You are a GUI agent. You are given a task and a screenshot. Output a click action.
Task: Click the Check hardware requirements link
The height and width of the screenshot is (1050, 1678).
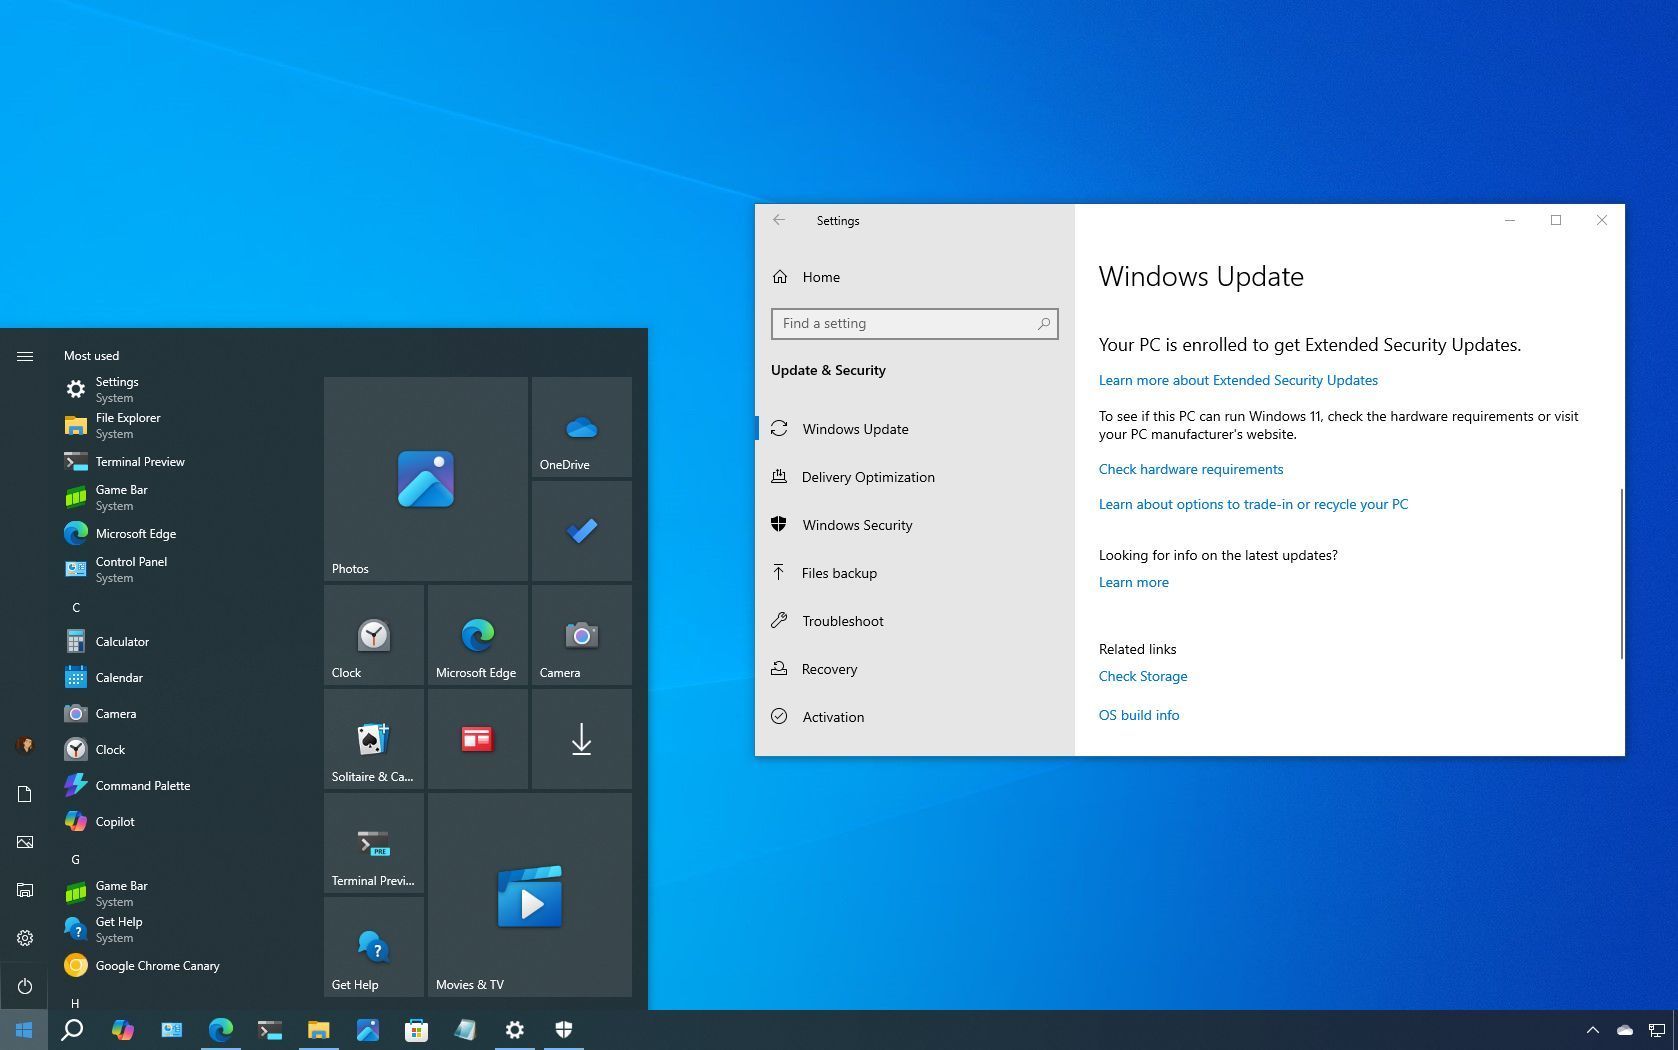point(1190,469)
